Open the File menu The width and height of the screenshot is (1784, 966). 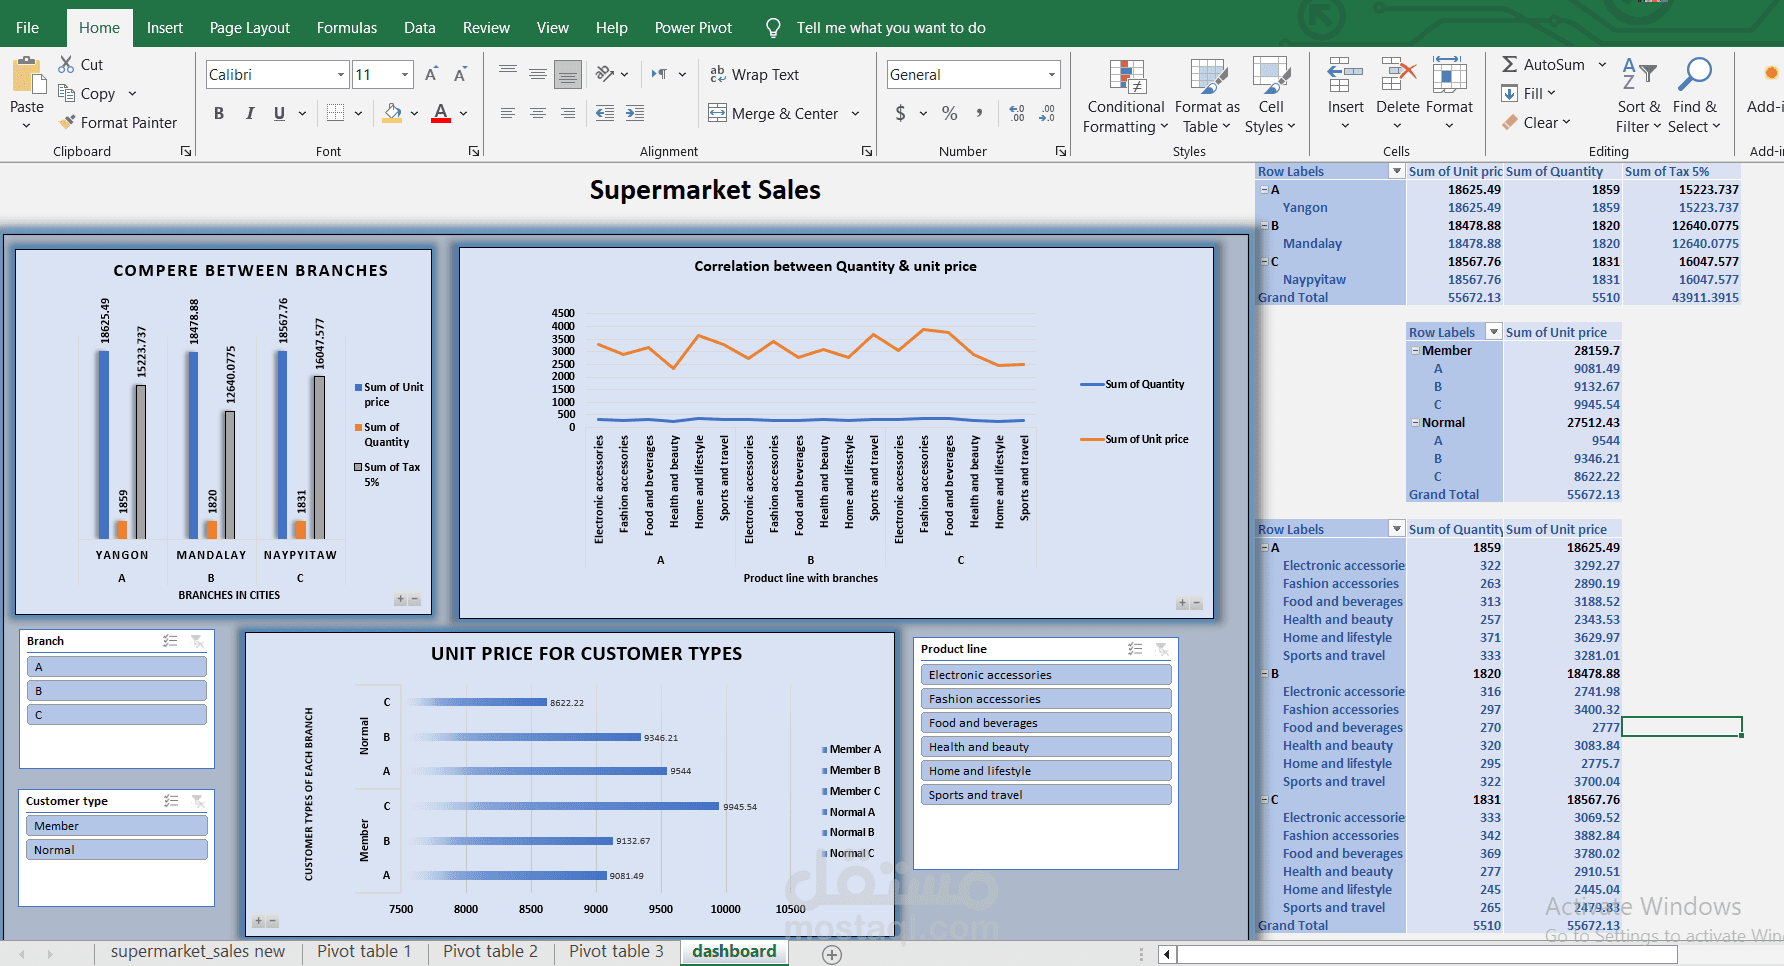[x=28, y=28]
